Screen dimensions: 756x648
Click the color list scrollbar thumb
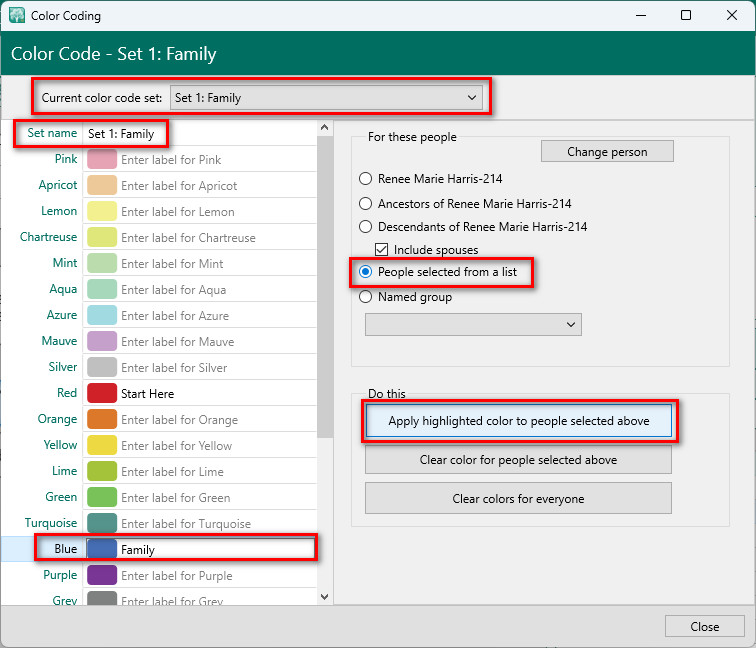point(325,286)
